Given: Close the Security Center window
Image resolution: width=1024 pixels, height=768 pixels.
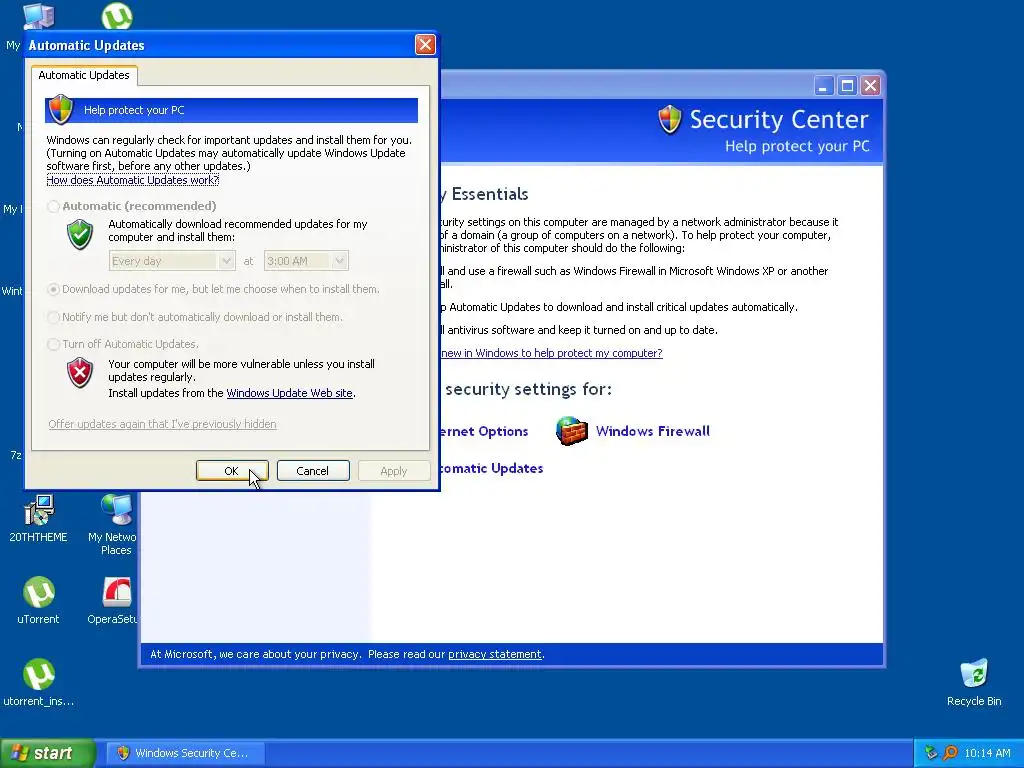Looking at the screenshot, I should pyautogui.click(x=871, y=86).
